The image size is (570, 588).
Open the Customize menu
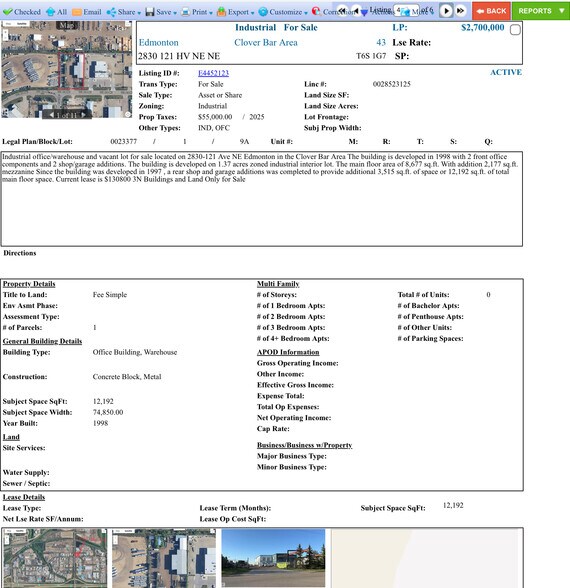click(283, 12)
